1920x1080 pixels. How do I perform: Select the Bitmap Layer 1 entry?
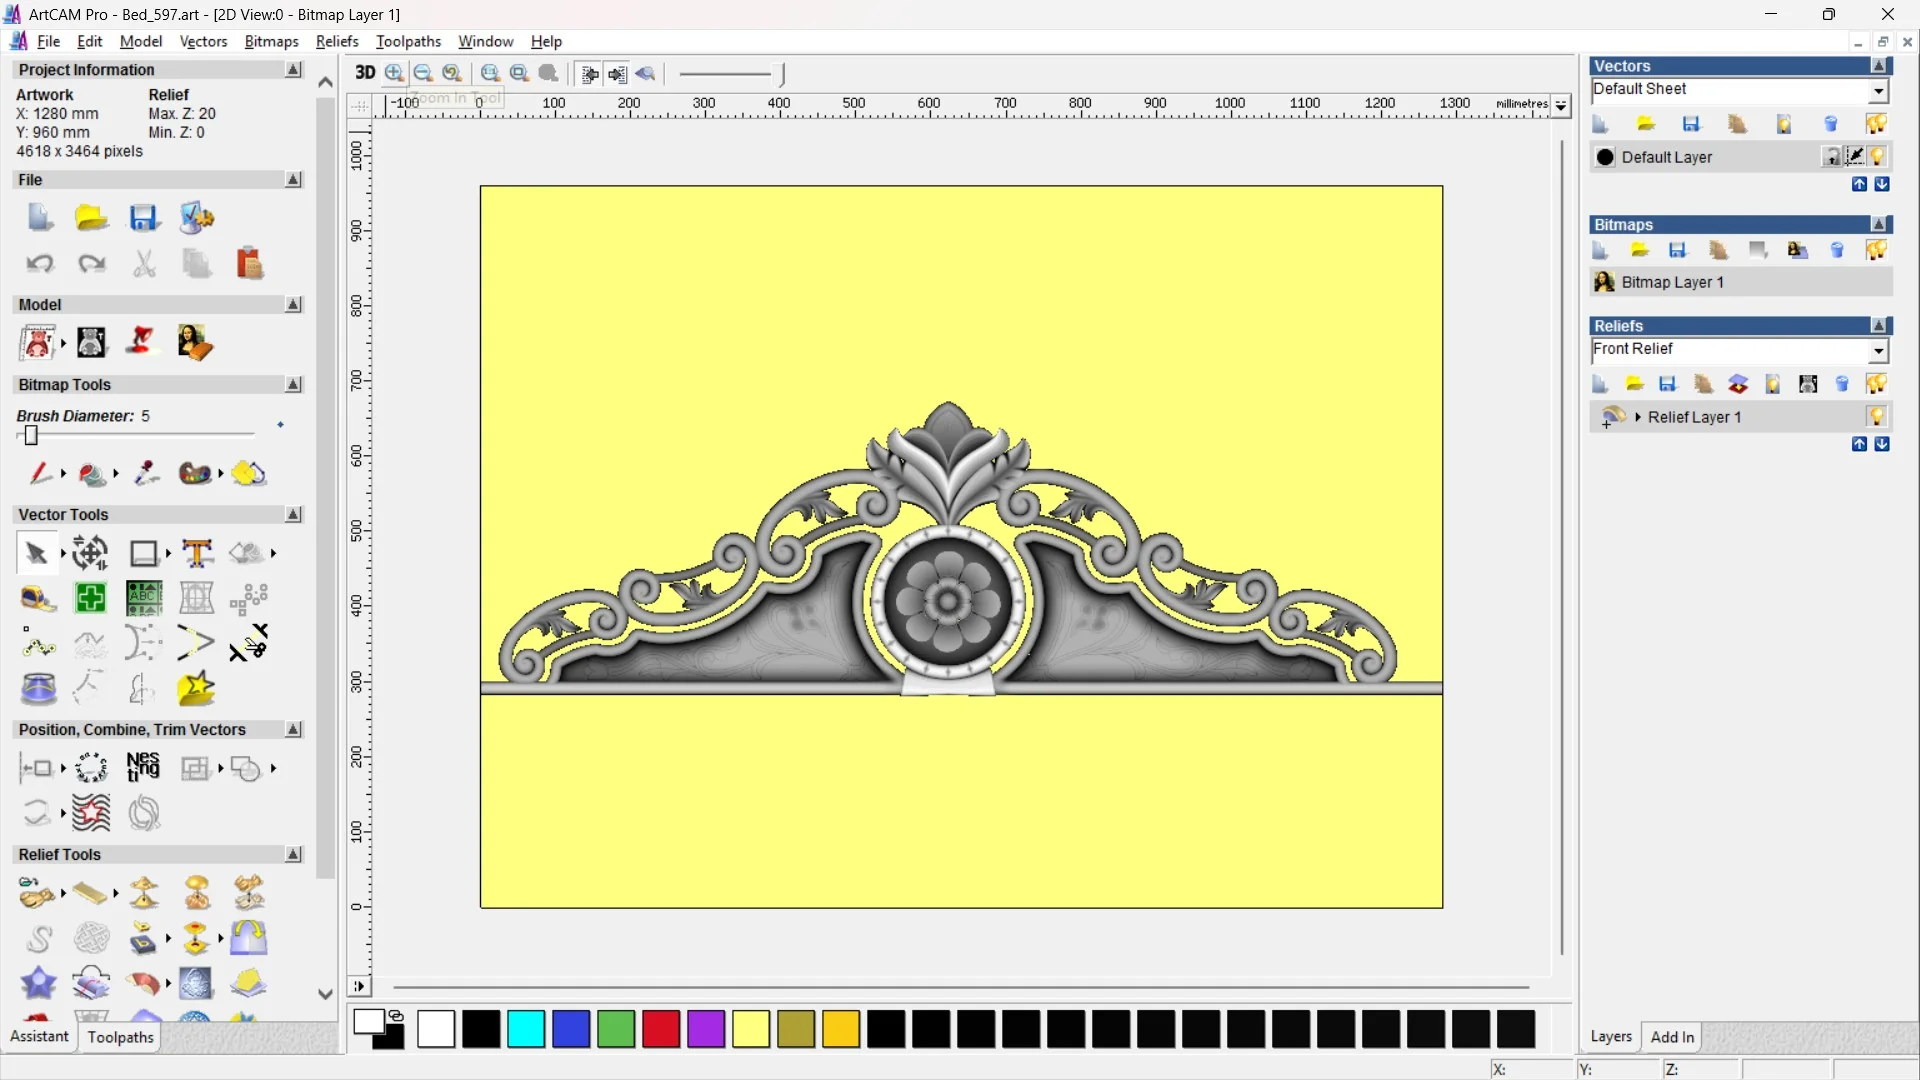tap(1672, 282)
